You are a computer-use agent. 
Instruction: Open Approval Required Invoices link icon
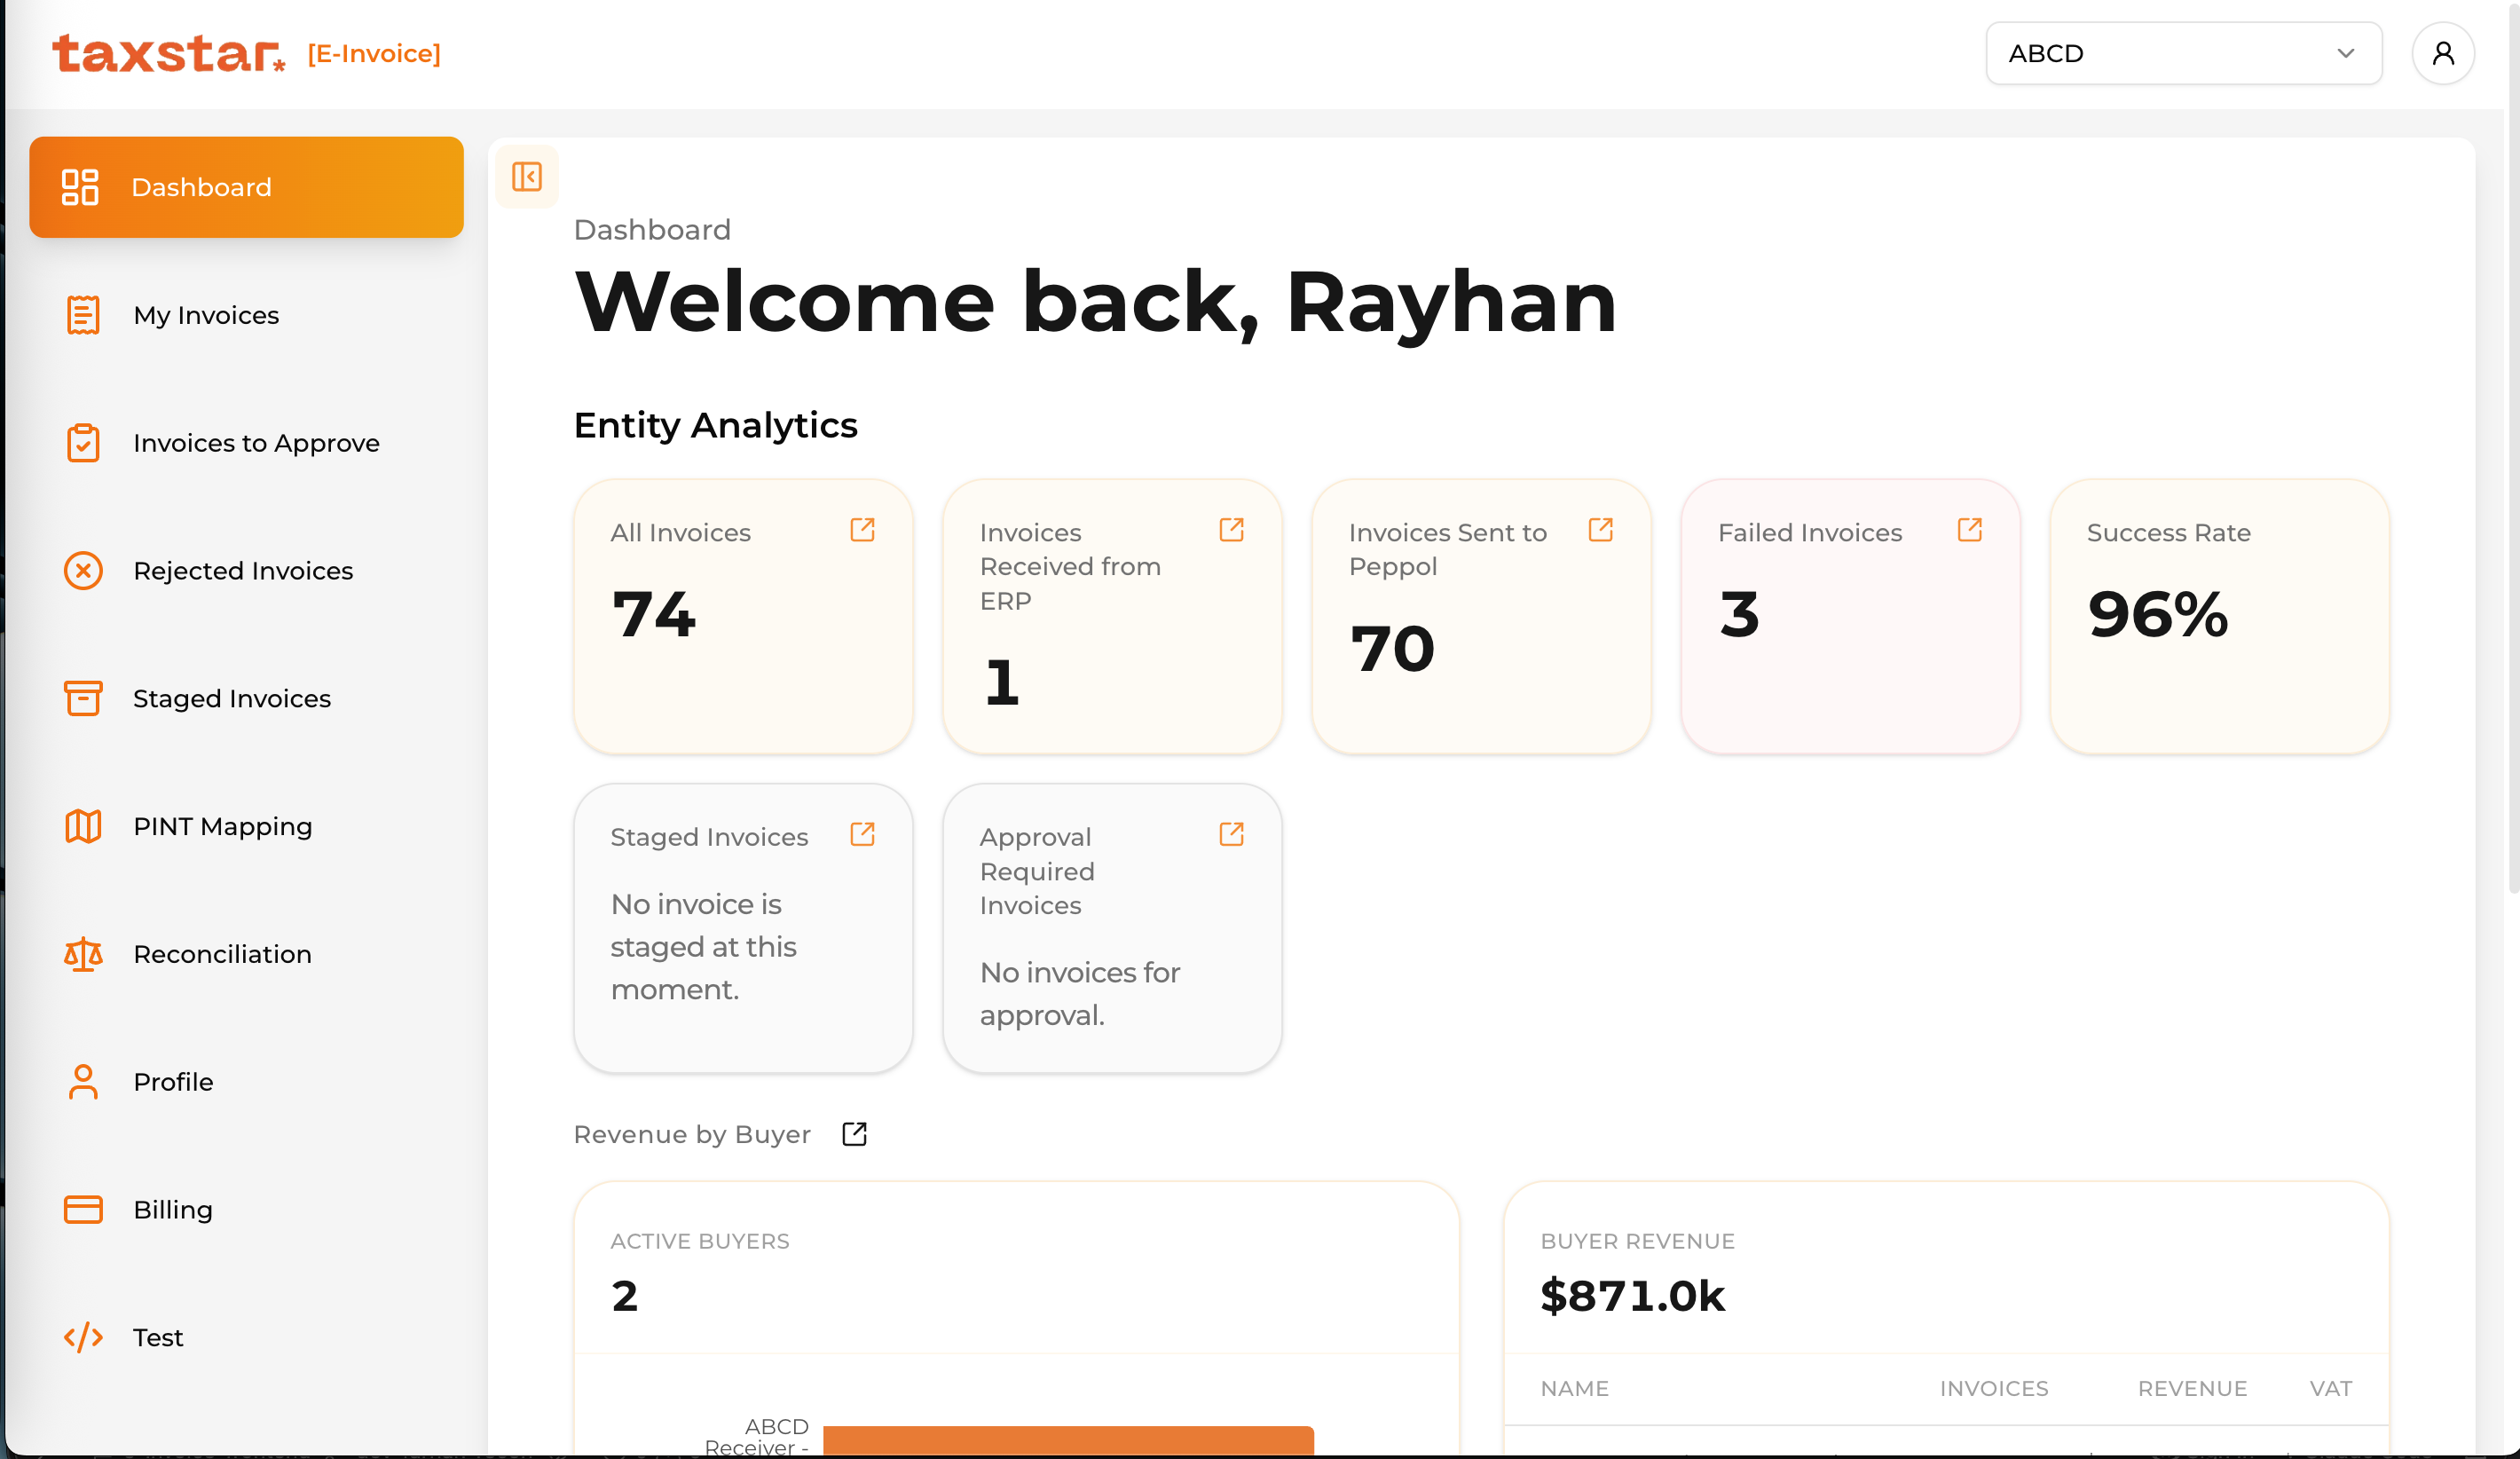coord(1231,834)
